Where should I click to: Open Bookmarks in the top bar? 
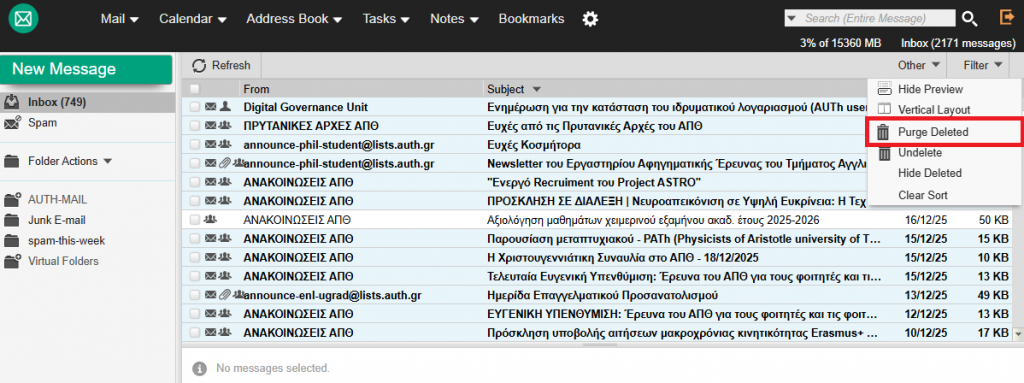tap(531, 19)
